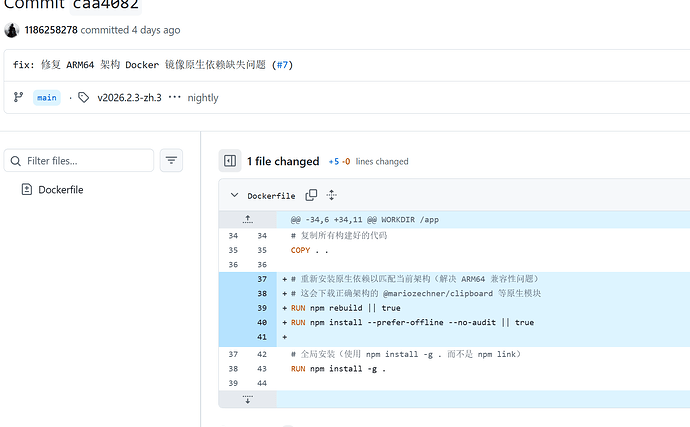Expand all lines in Dockerfile diff

[332, 195]
